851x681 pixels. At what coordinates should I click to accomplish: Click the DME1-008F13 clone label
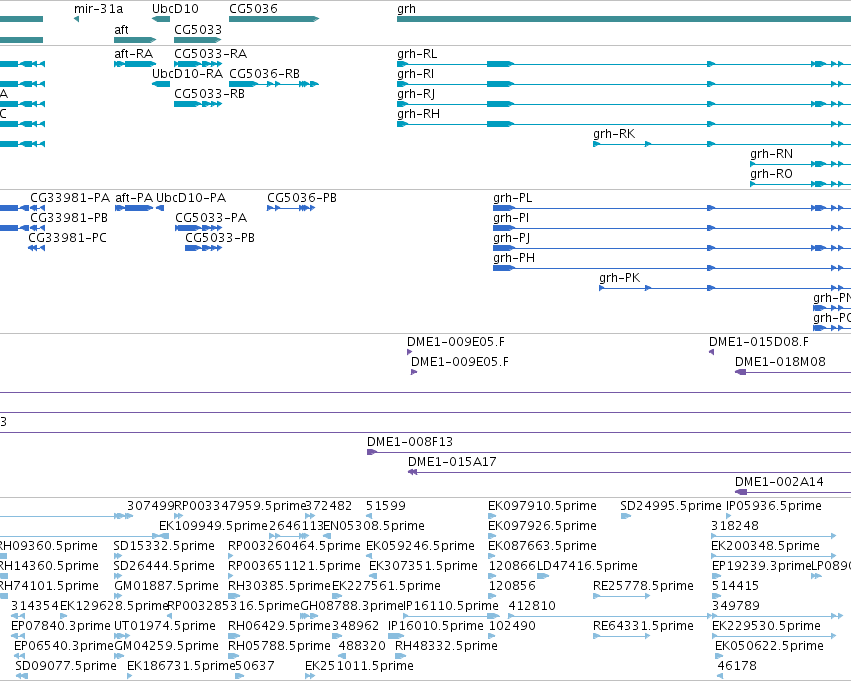tap(410, 442)
